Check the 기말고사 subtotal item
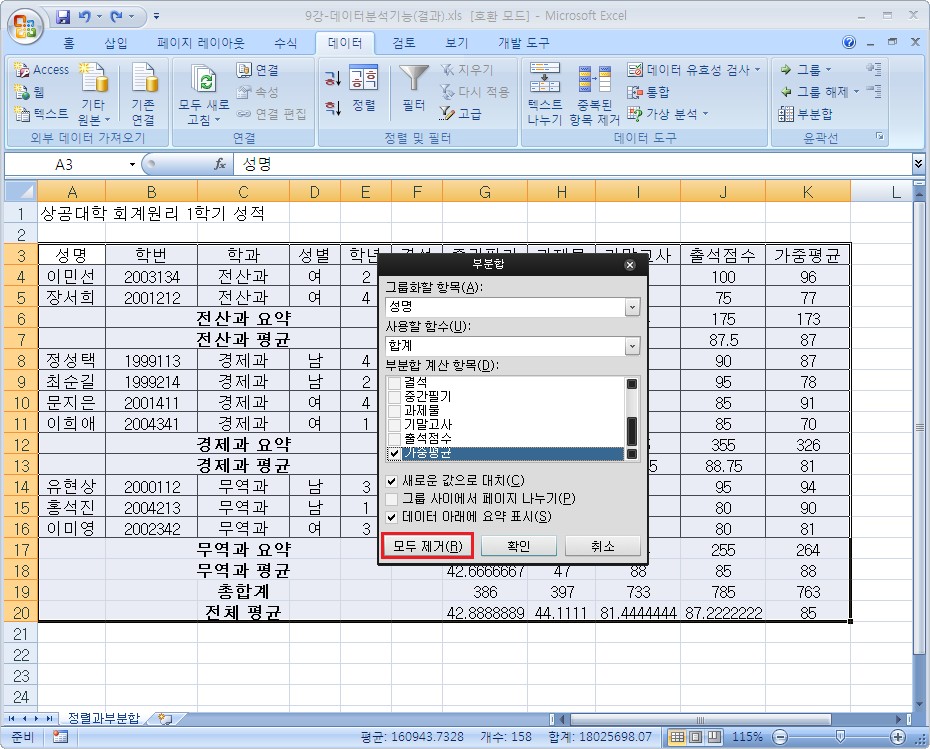The width and height of the screenshot is (930, 749). pos(394,425)
